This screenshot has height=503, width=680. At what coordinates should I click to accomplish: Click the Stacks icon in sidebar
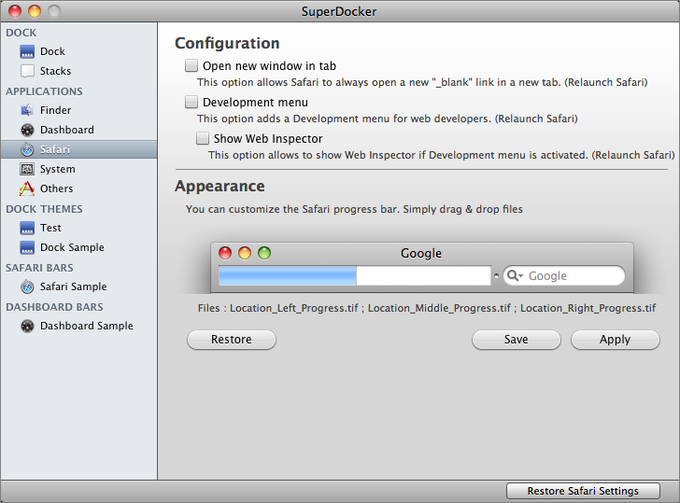click(27, 71)
